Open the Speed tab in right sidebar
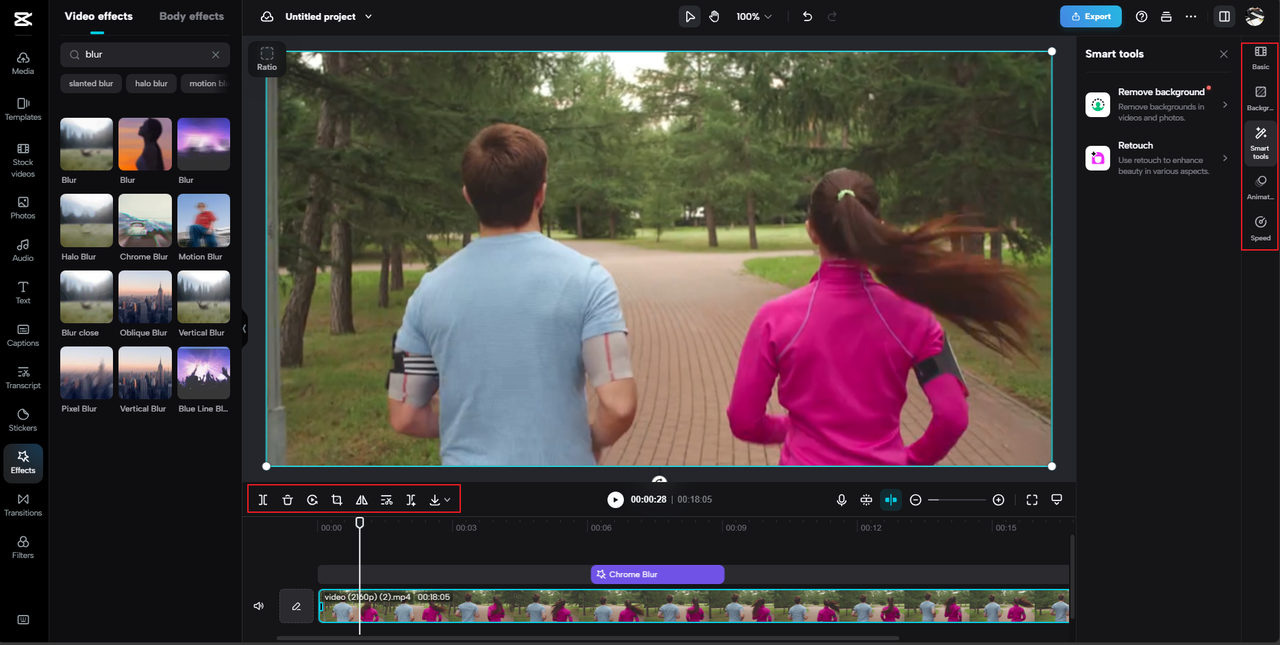The height and width of the screenshot is (645, 1280). [1261, 229]
